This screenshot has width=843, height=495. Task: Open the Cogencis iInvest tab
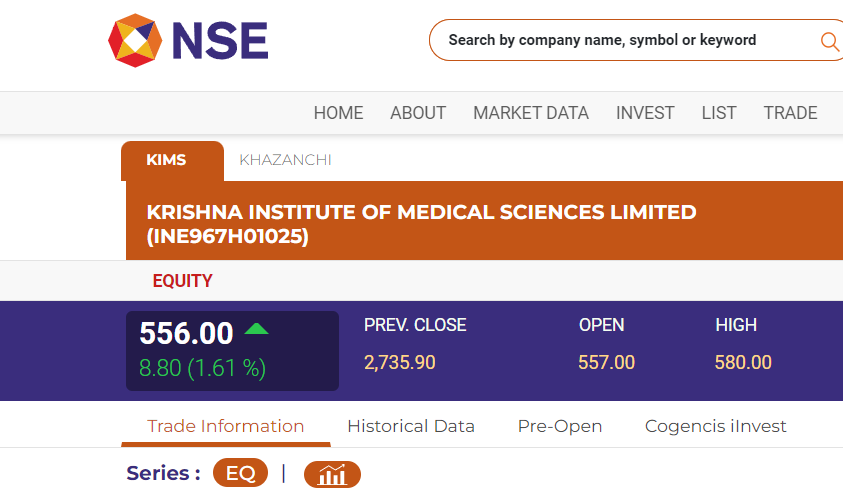pos(715,426)
